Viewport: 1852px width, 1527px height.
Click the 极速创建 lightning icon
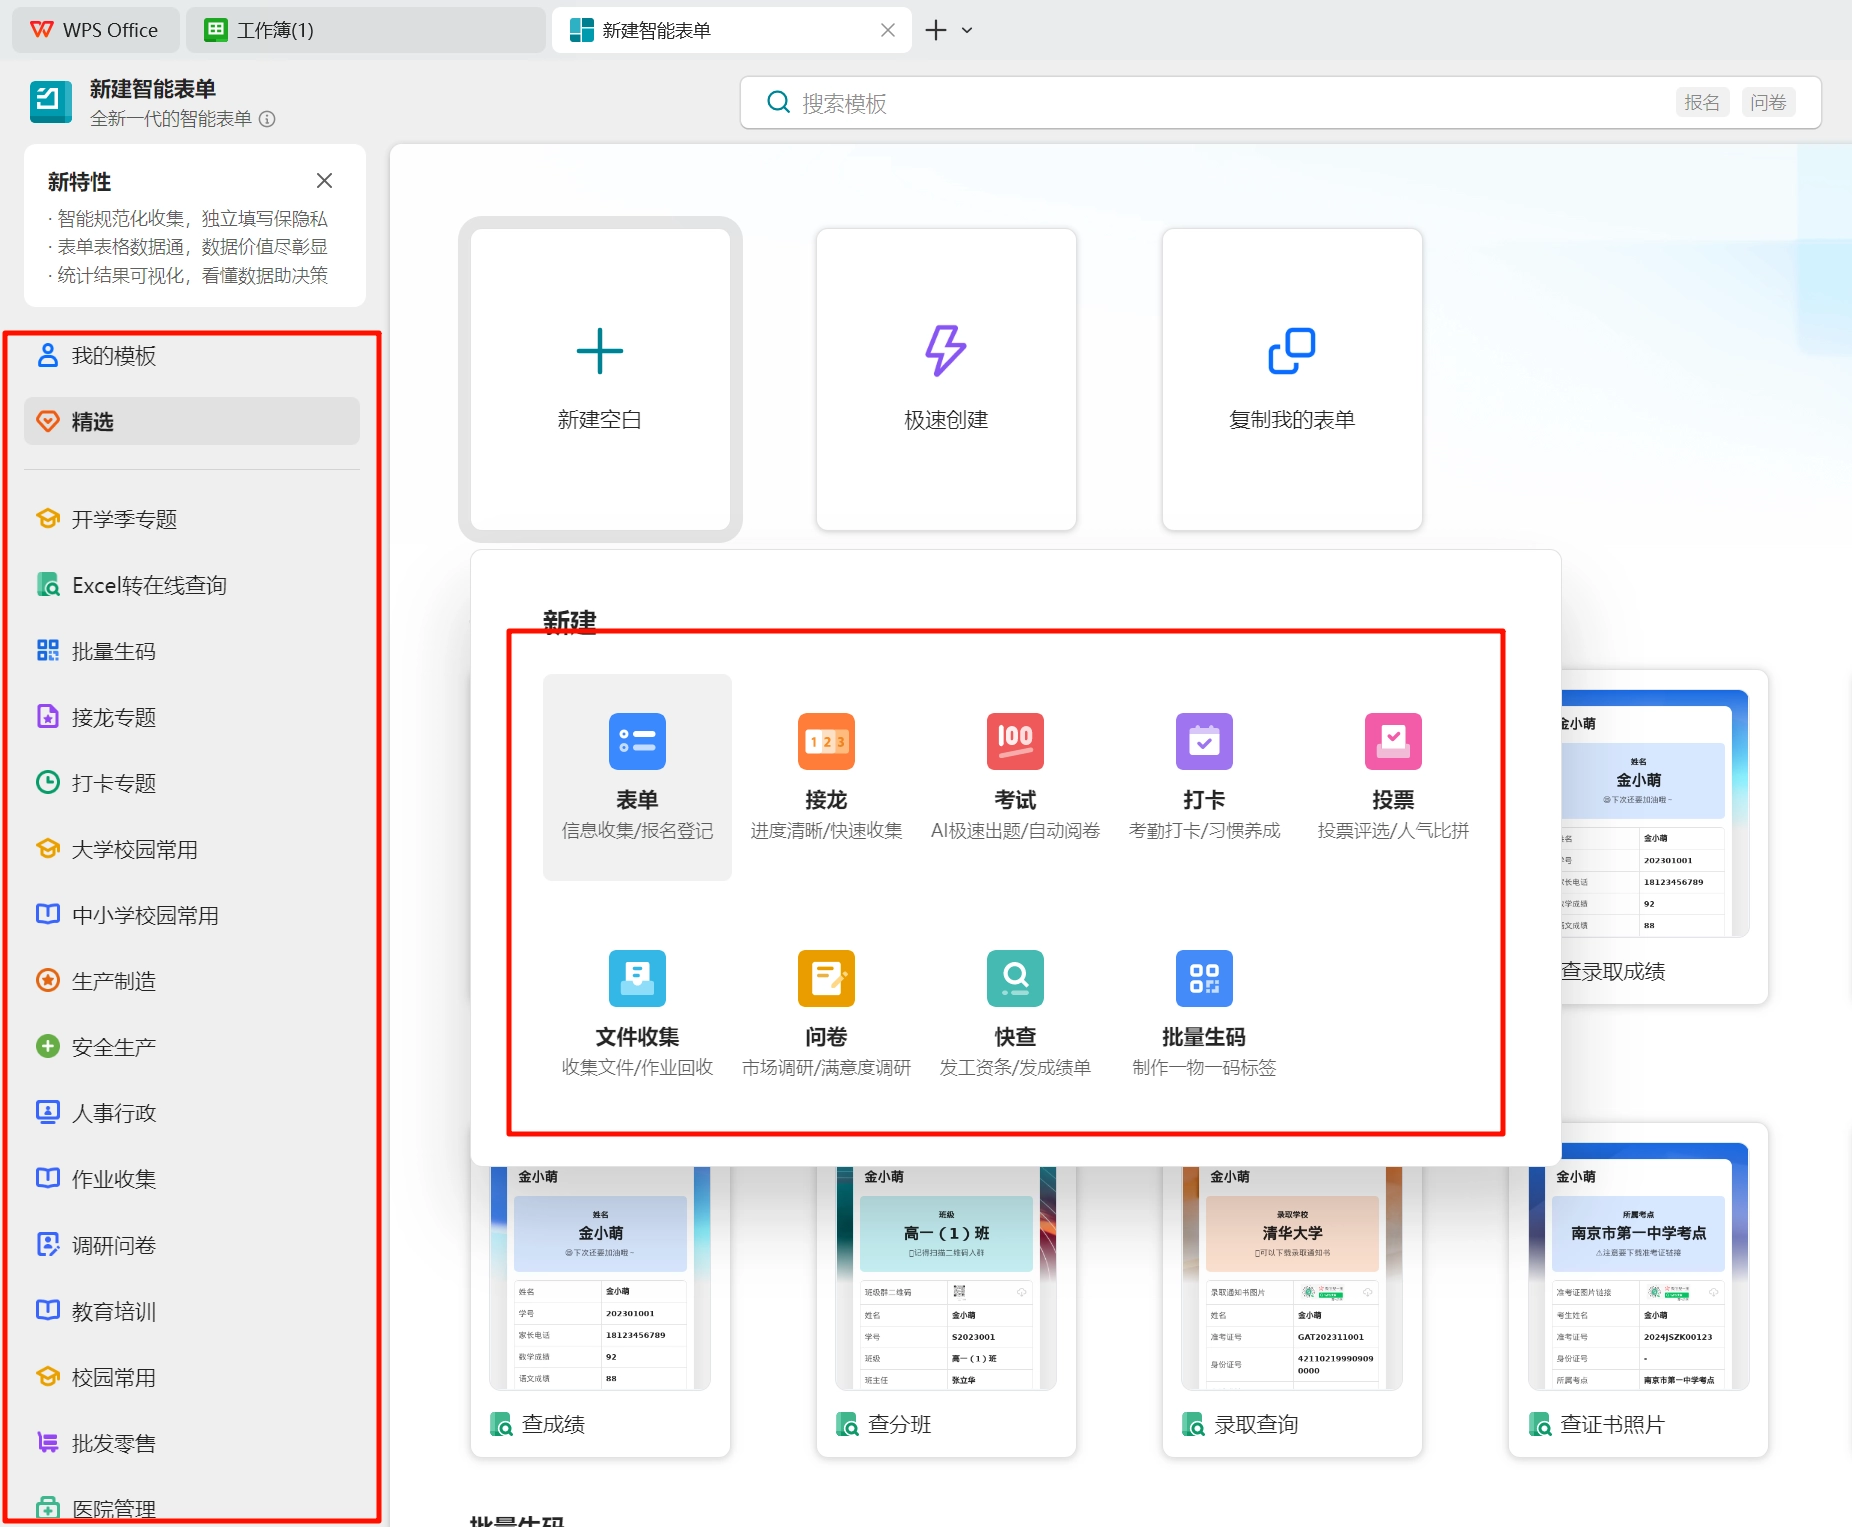coord(945,350)
